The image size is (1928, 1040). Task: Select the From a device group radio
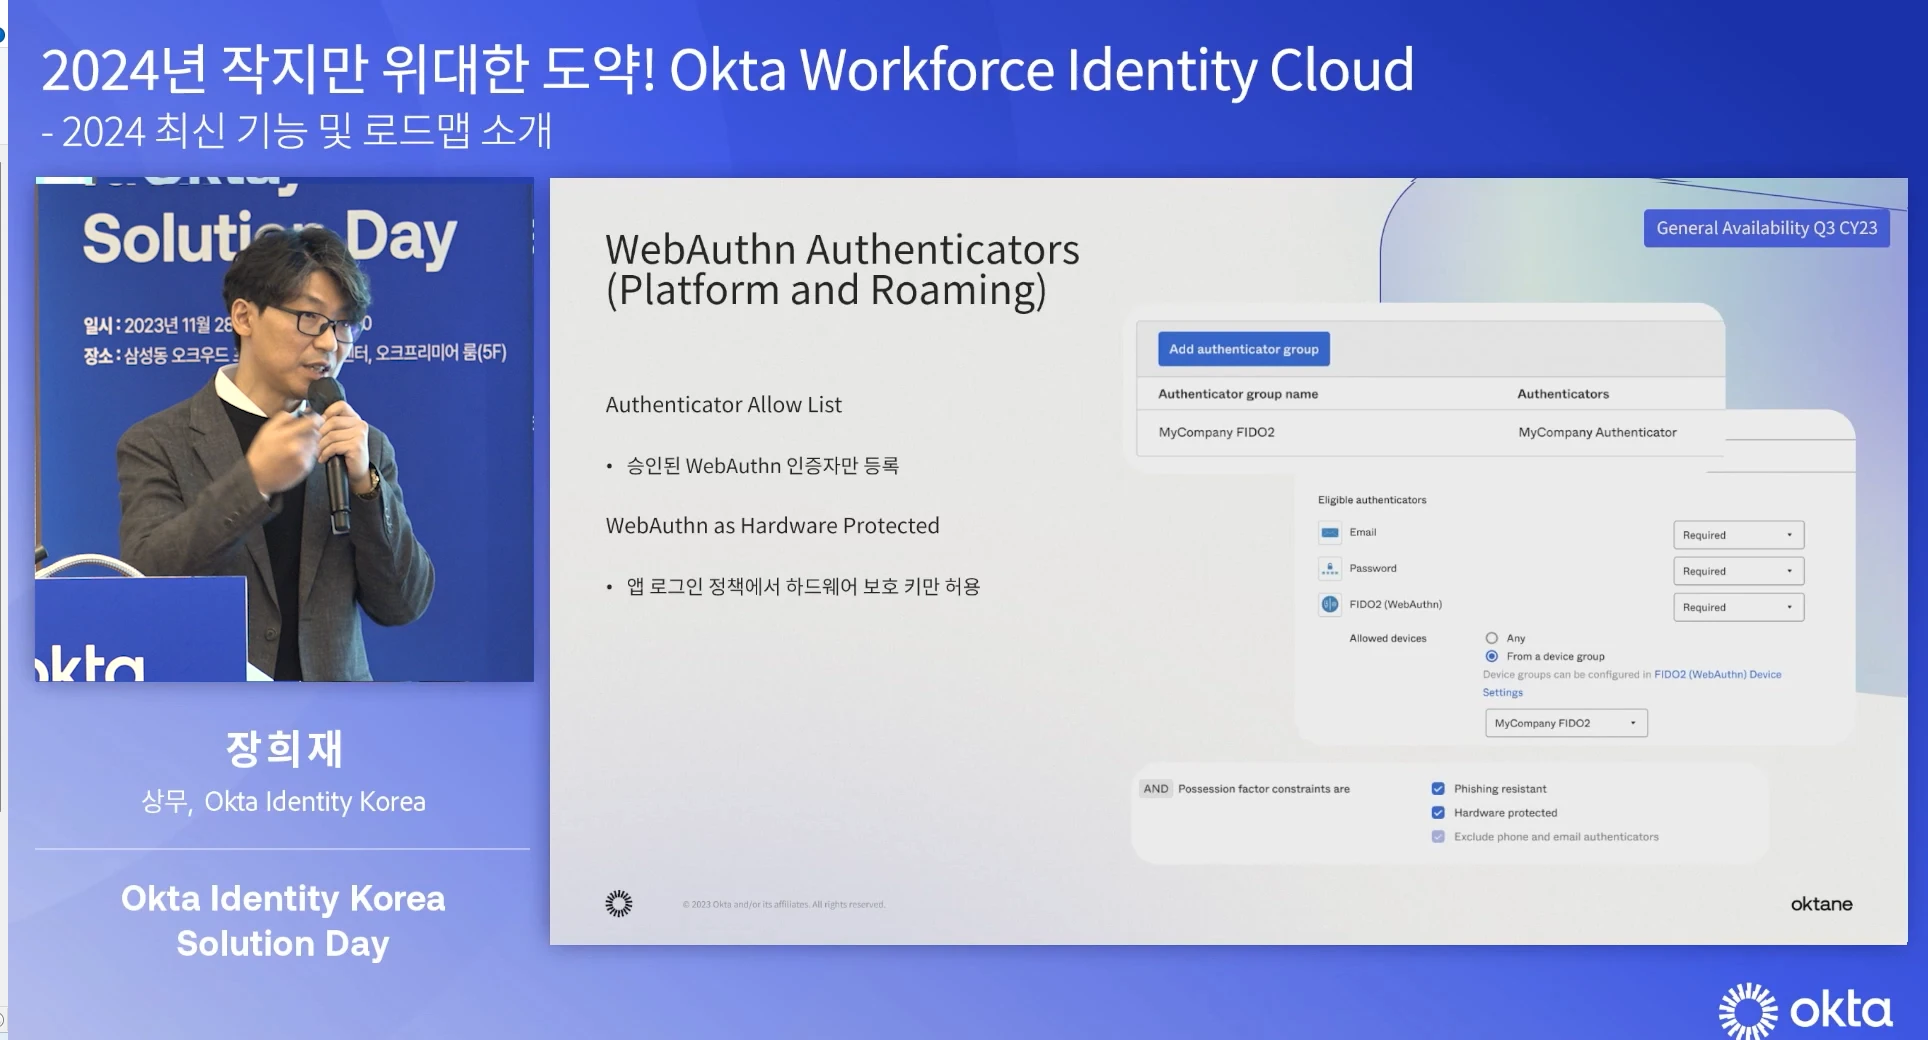click(1492, 656)
